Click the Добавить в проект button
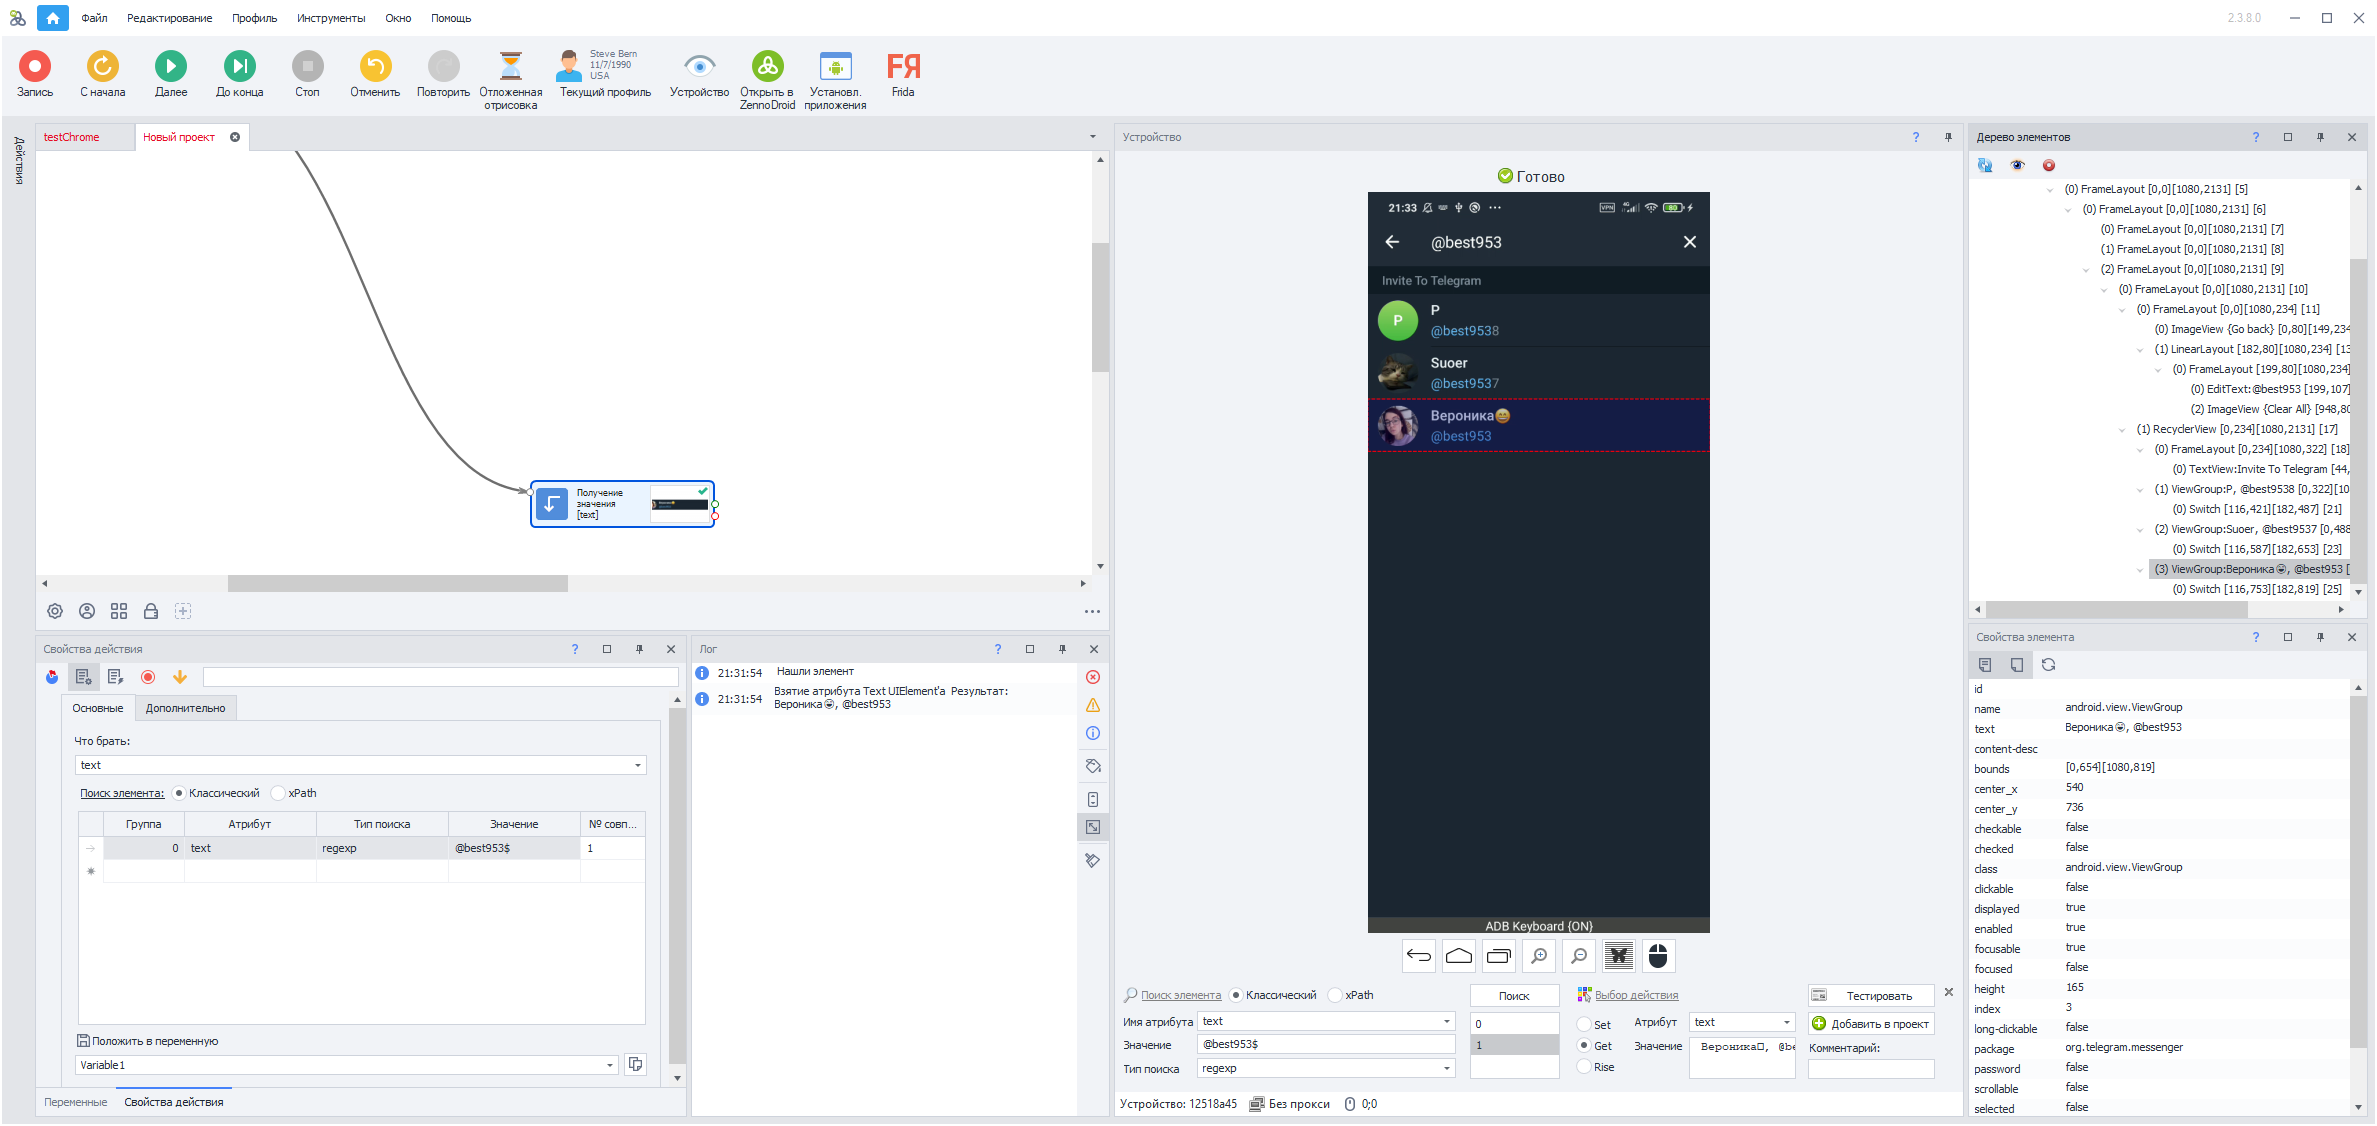Viewport: 2377px width, 1126px height. pyautogui.click(x=1870, y=1023)
